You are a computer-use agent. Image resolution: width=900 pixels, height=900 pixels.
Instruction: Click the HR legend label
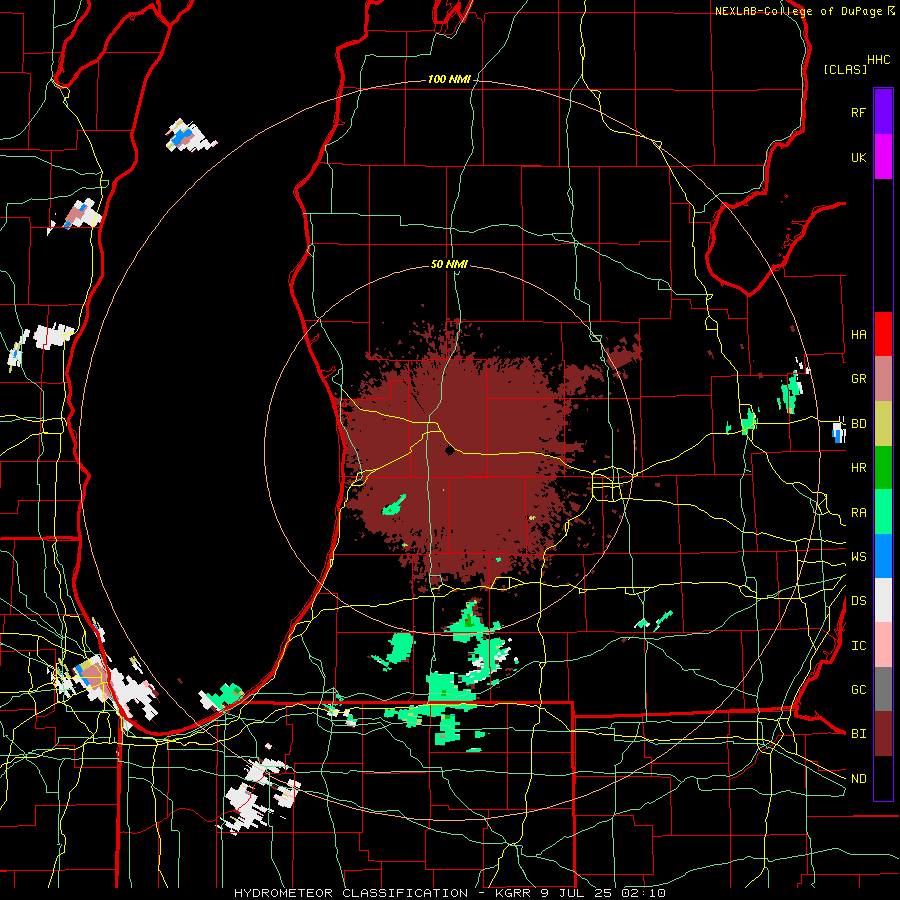pos(858,468)
